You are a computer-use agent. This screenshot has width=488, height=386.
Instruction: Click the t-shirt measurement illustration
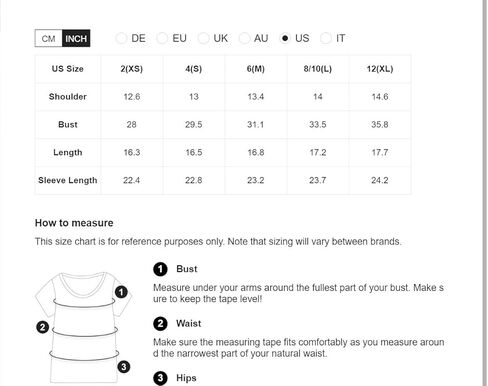83,327
